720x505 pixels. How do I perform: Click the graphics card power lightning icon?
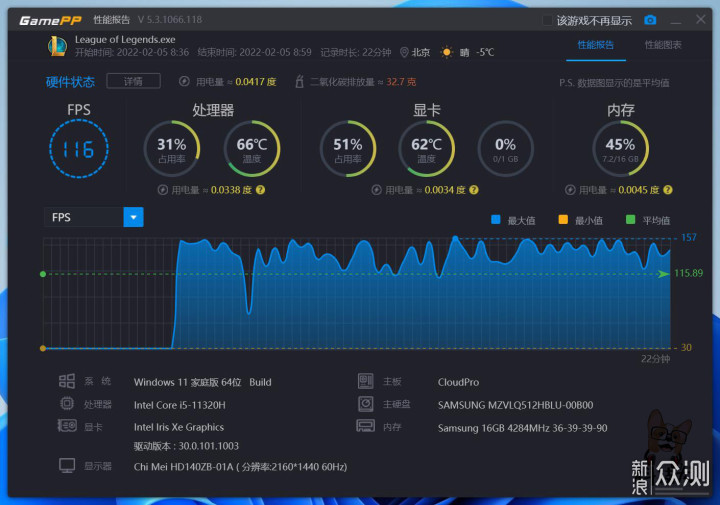pyautogui.click(x=376, y=190)
